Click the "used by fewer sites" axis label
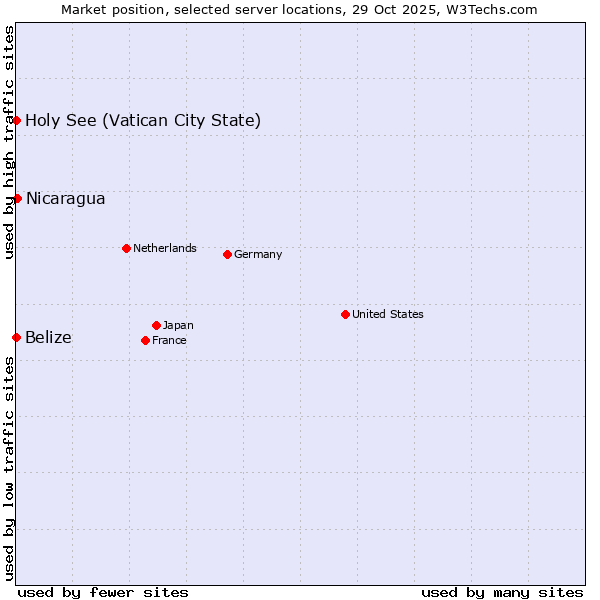 pos(103,592)
